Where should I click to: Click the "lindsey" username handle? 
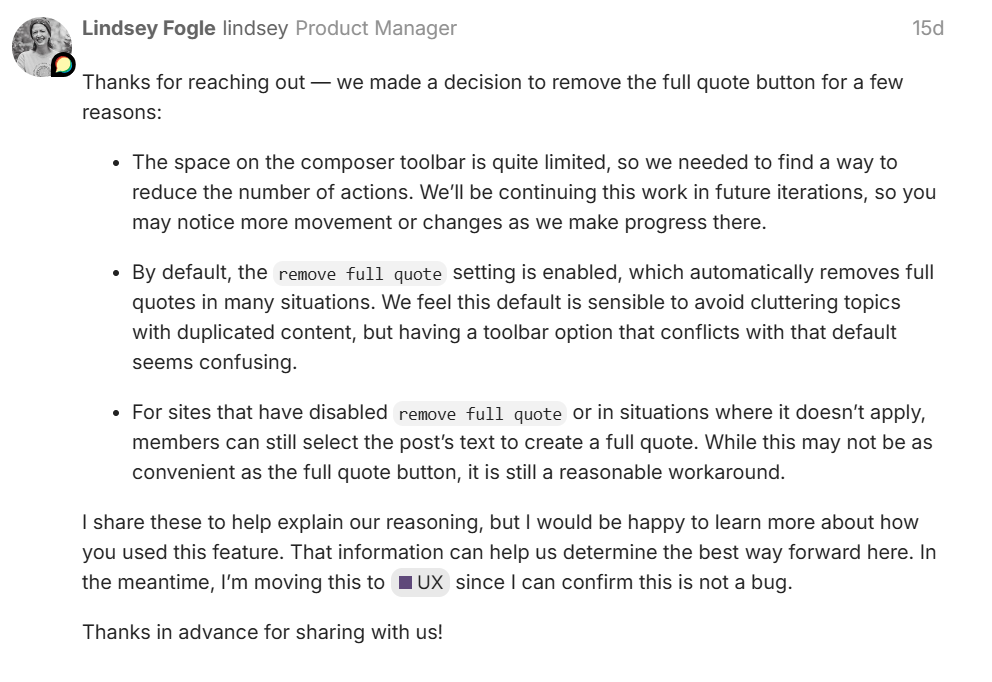tap(255, 28)
